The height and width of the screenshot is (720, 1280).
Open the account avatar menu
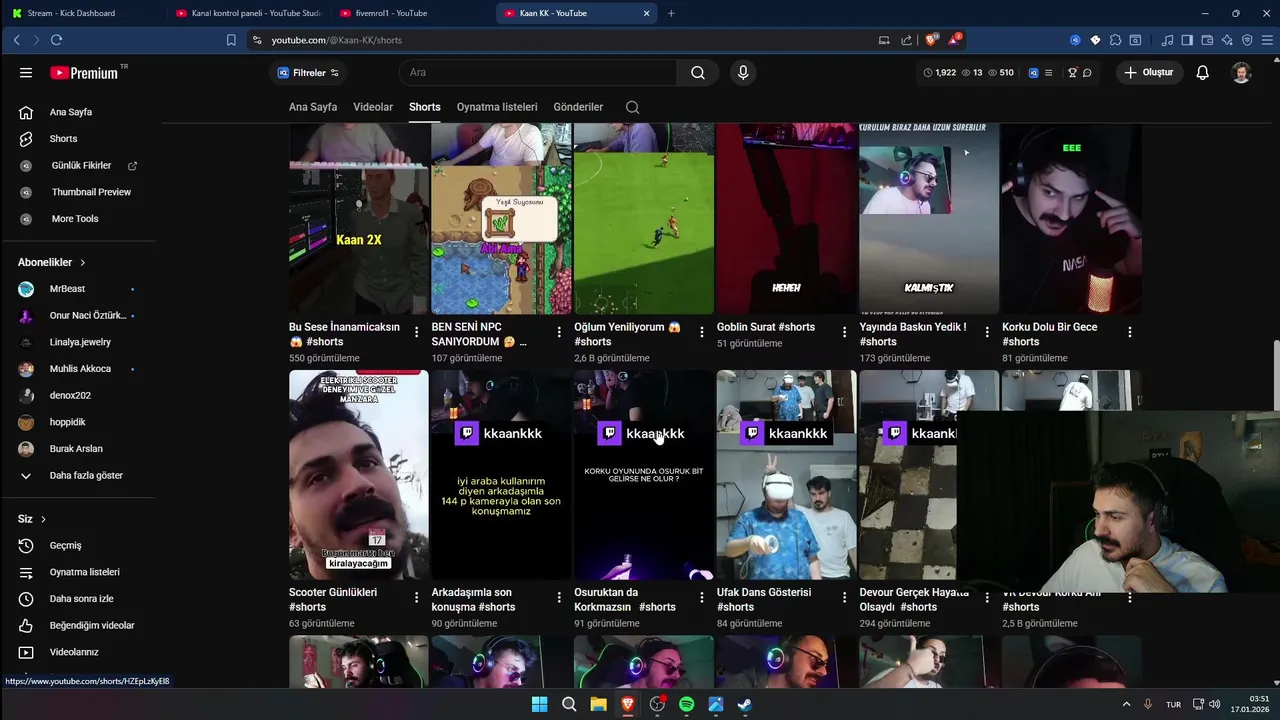click(1241, 72)
